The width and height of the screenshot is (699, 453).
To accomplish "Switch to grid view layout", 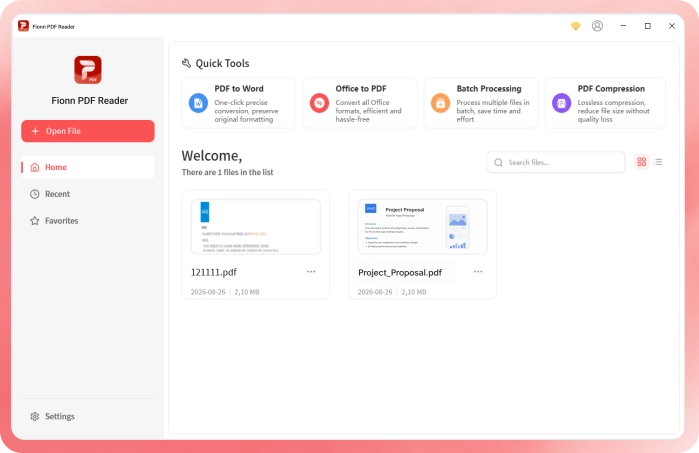I will tap(641, 162).
